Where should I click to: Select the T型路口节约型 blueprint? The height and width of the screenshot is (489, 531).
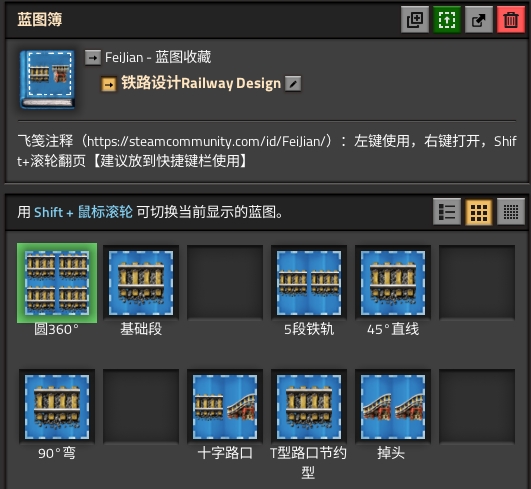309,407
